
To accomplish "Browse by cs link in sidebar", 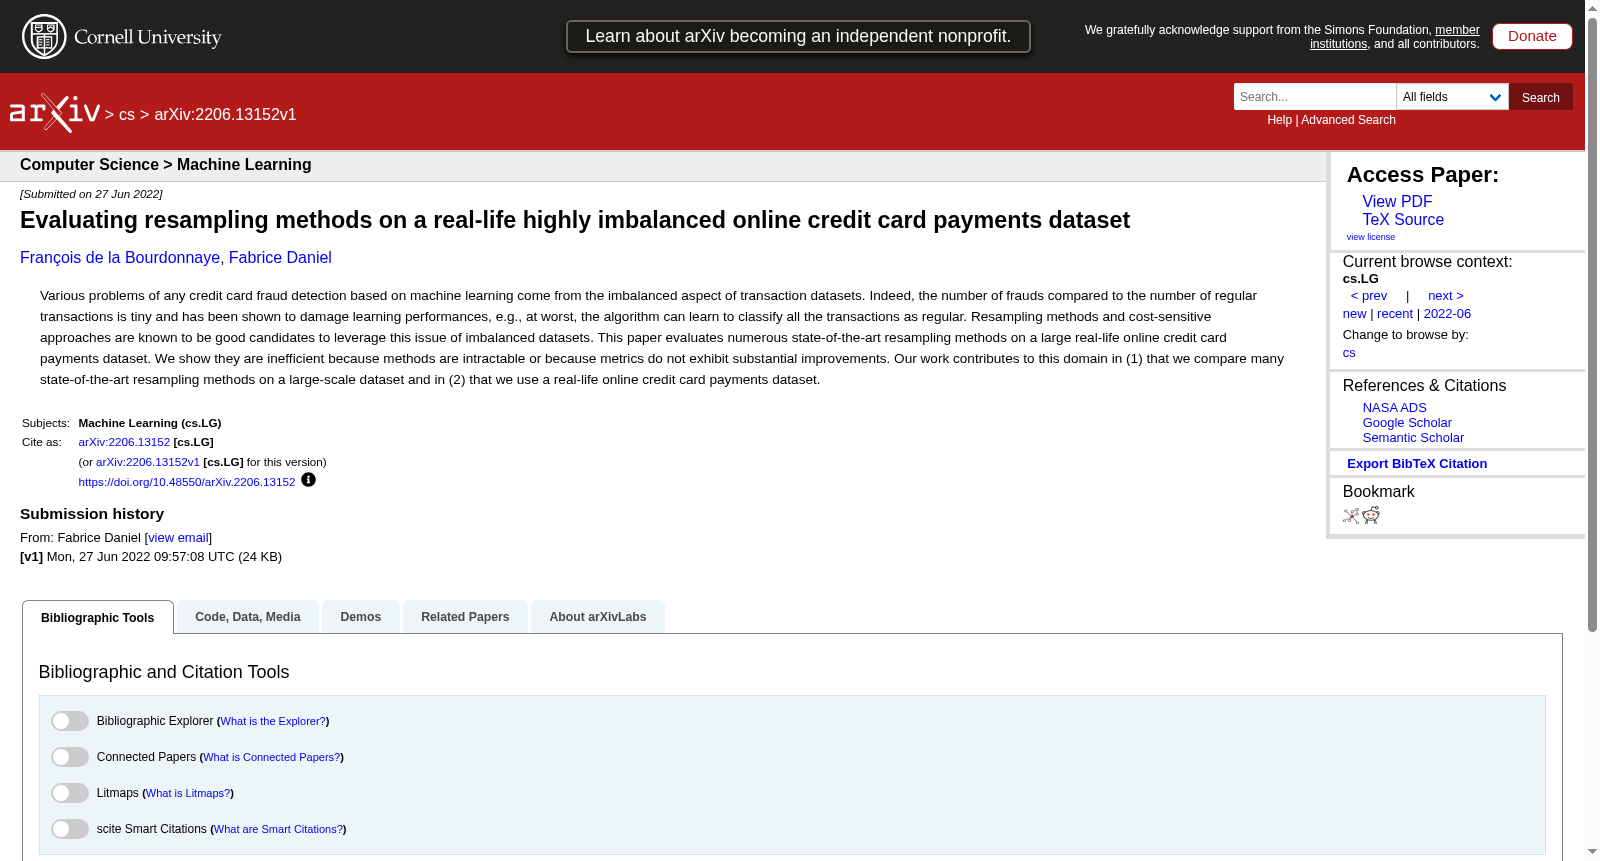I will pyautogui.click(x=1349, y=352).
